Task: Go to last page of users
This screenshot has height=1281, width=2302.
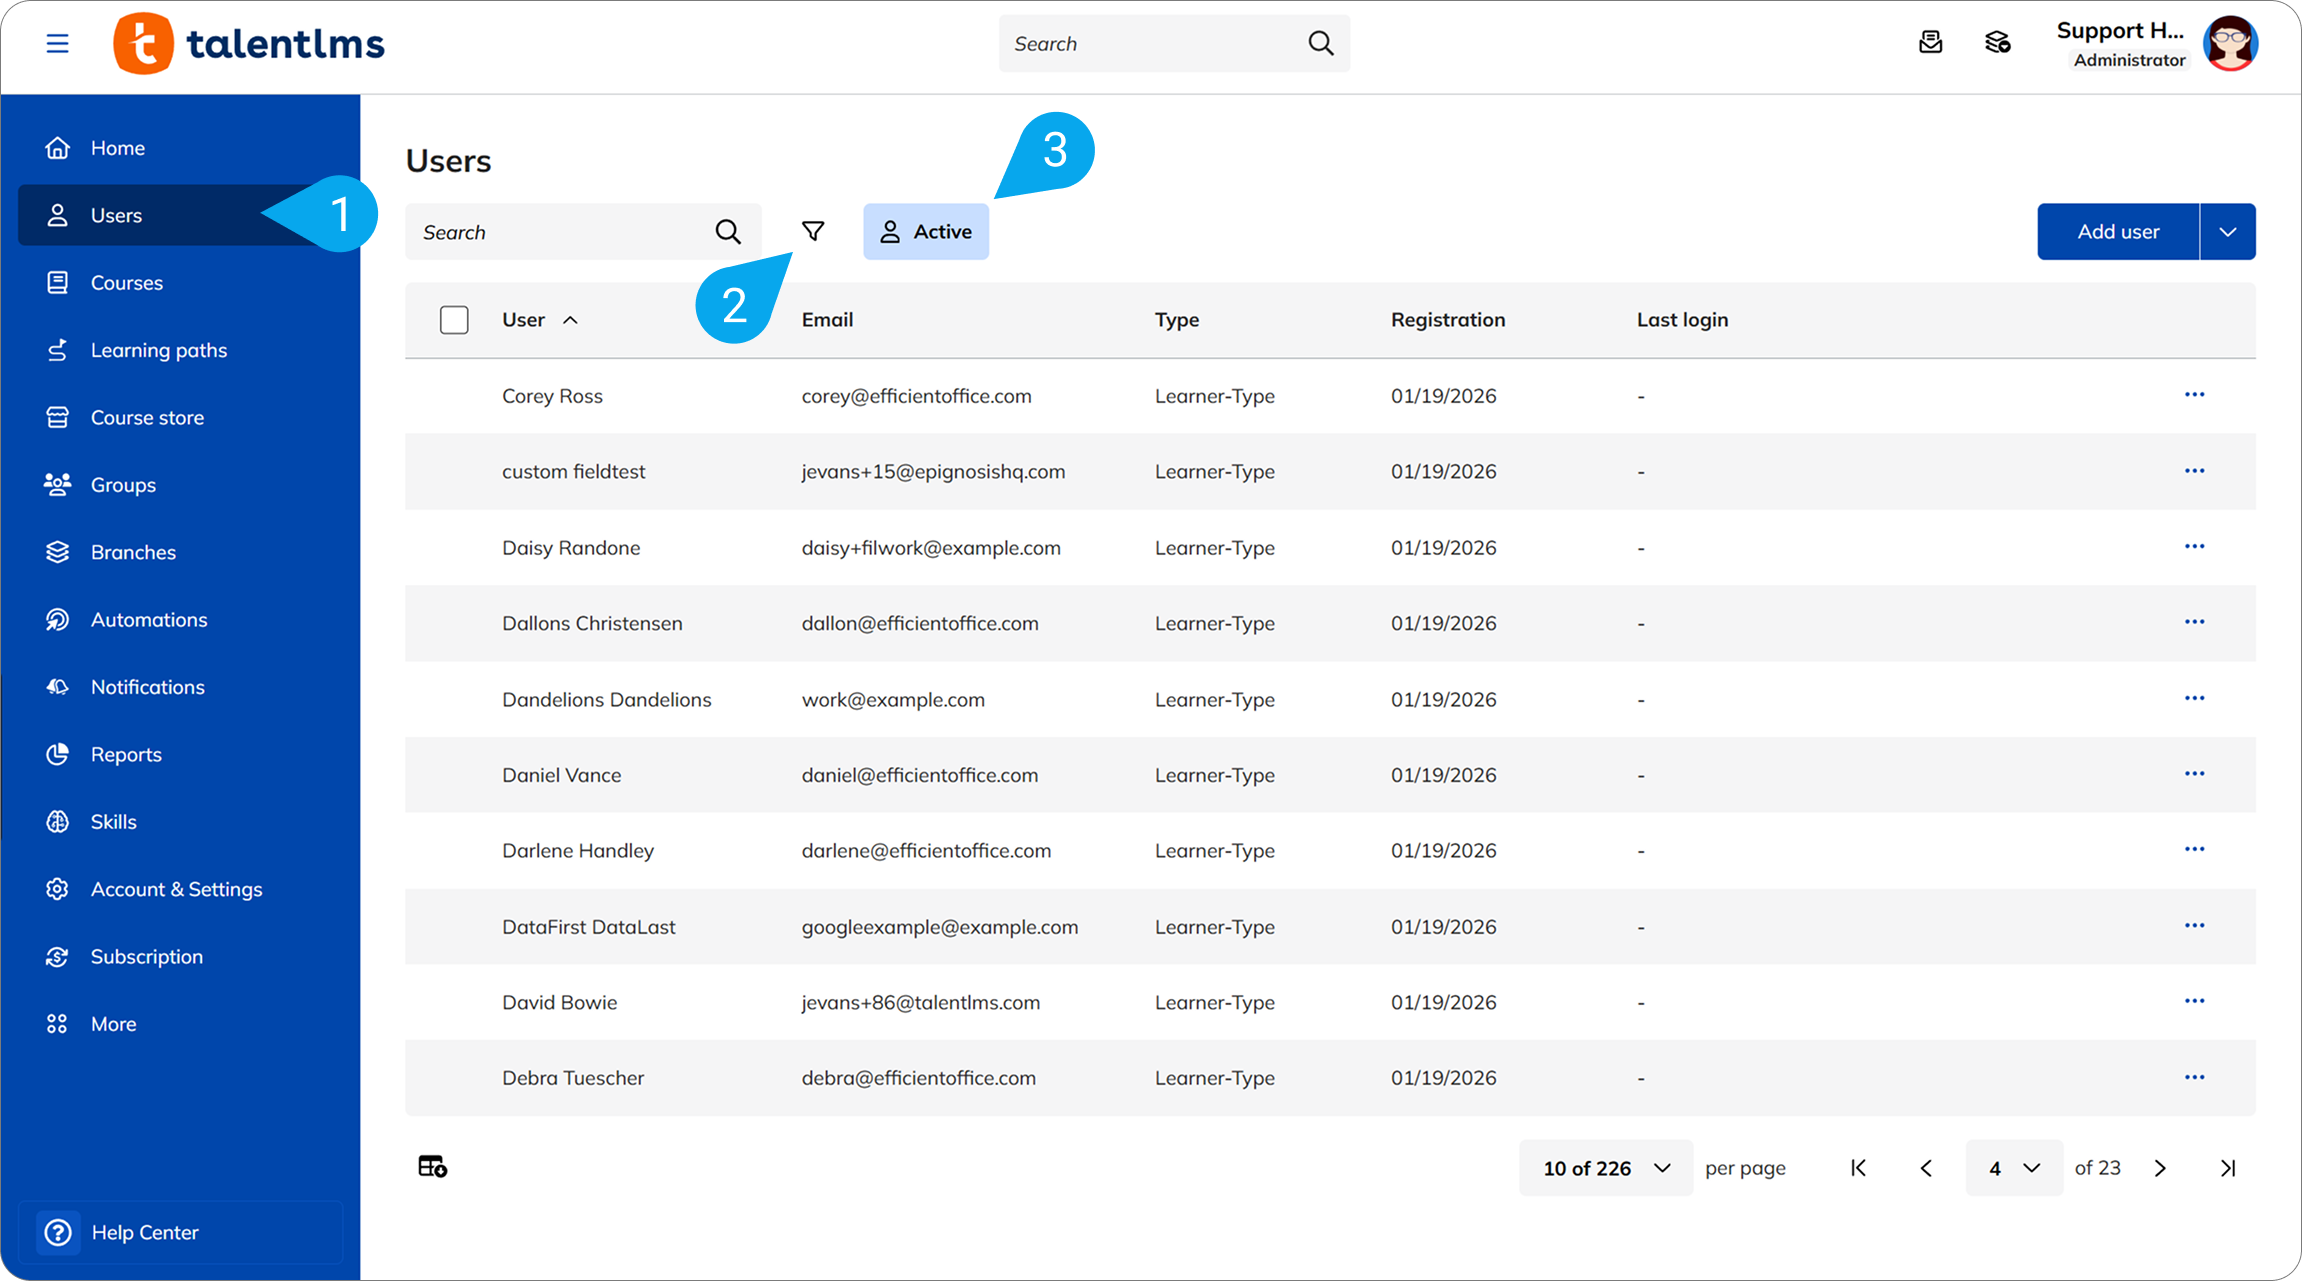Action: 2228,1168
